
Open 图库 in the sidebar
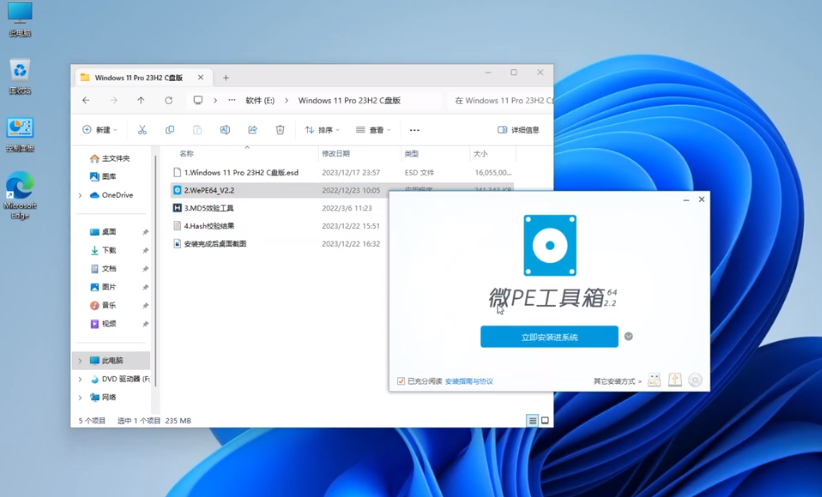click(103, 177)
